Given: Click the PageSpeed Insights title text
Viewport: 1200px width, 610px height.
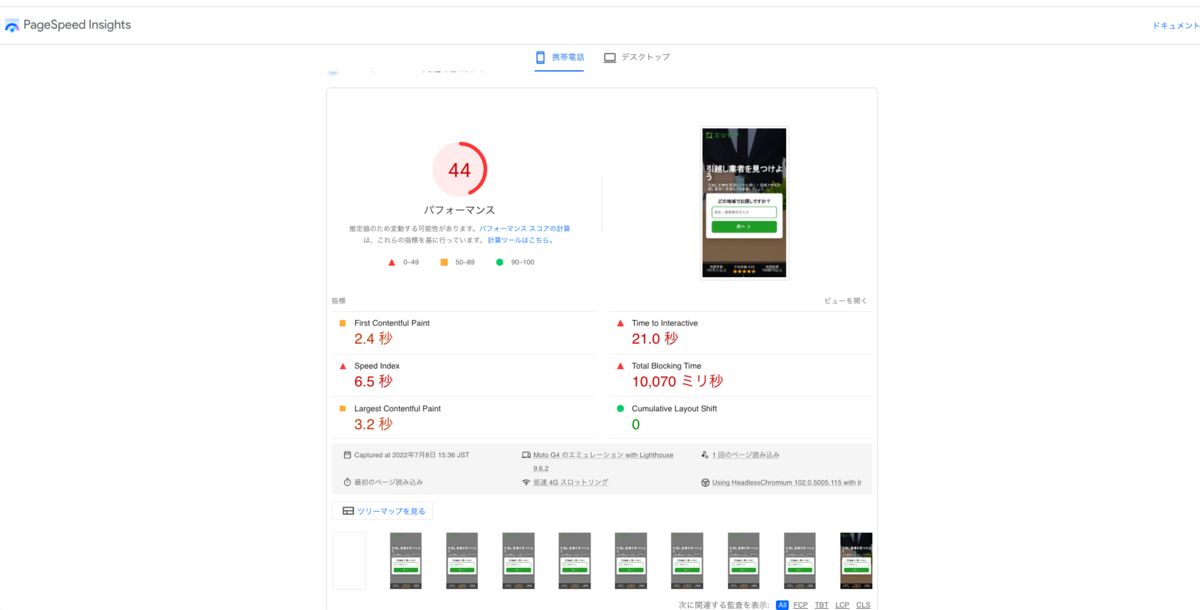Looking at the screenshot, I should coord(77,25).
